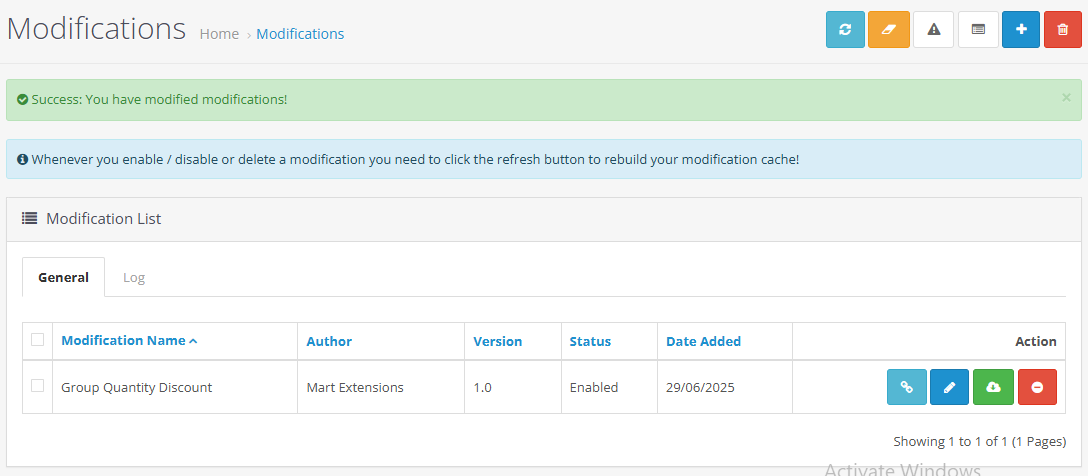The height and width of the screenshot is (476, 1088).
Task: Disable Group Quantity Discount with red button
Action: pos(1037,387)
